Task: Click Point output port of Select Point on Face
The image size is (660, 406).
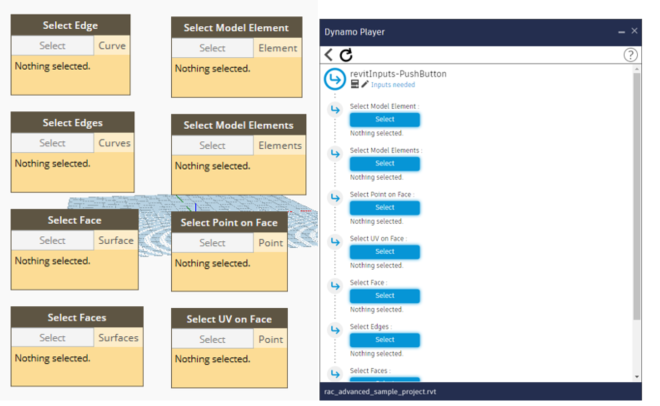Action: tap(271, 243)
